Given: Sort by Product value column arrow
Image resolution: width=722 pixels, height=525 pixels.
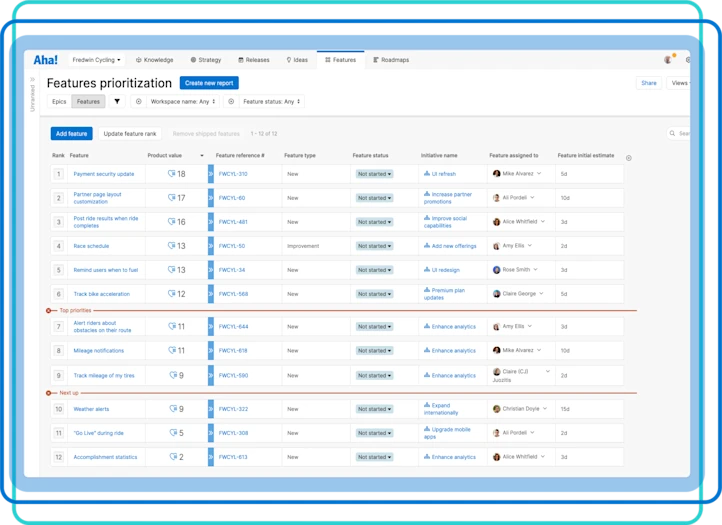Looking at the screenshot, I should [202, 156].
